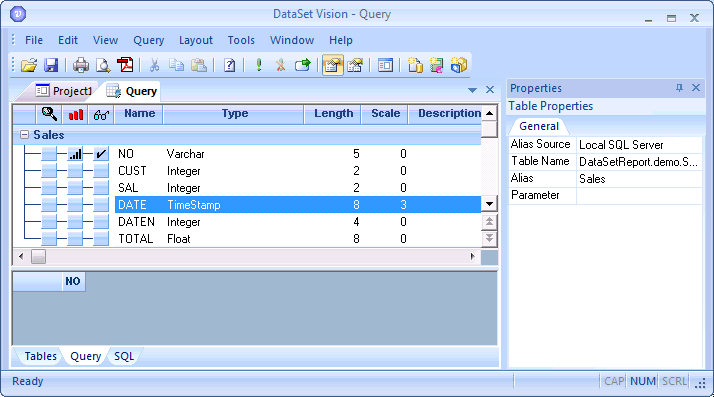Screen dimensions: 714x397
Task: Open print preview from the toolbar
Action: (103, 65)
